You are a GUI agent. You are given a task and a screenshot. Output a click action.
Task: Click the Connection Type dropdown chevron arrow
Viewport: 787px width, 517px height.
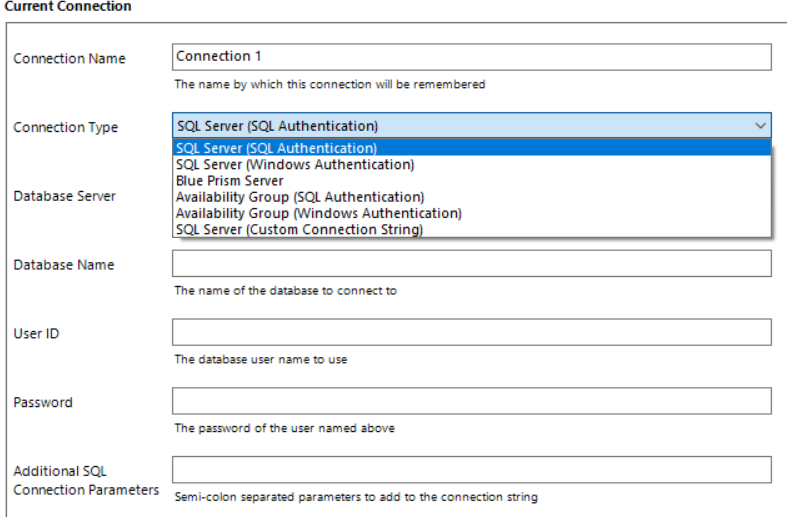(761, 126)
